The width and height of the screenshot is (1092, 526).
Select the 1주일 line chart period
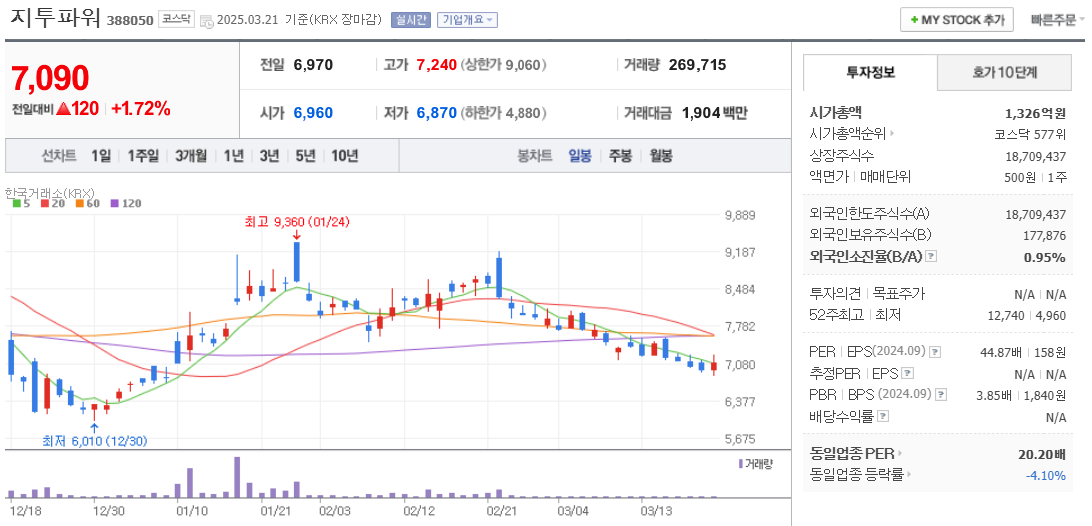[143, 156]
